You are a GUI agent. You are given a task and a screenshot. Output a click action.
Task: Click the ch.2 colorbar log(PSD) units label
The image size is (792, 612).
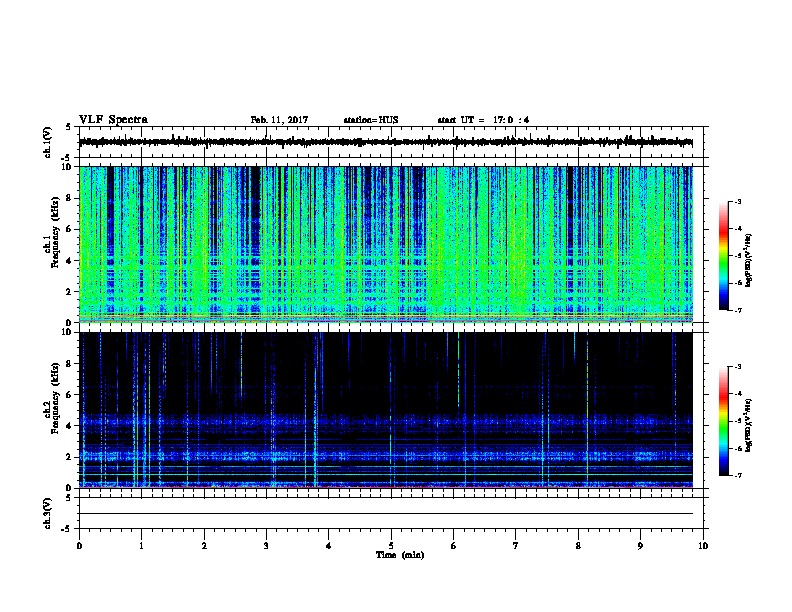(748, 425)
